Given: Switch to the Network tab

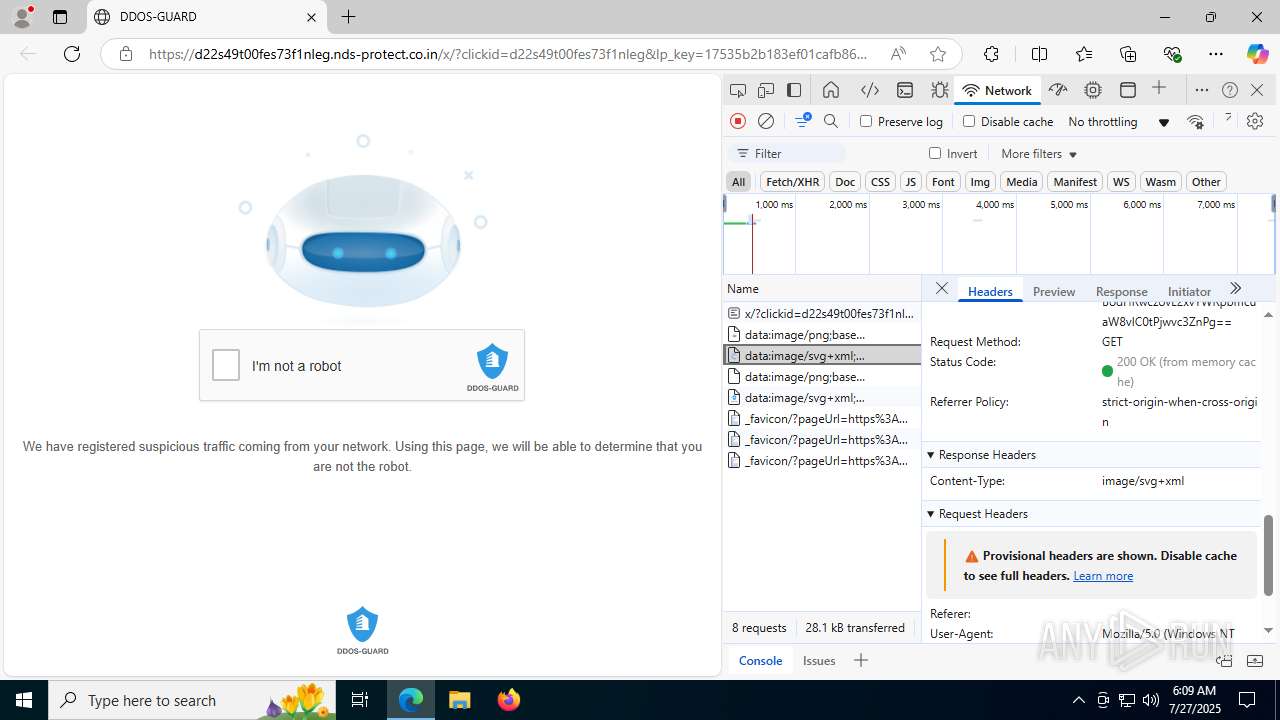Looking at the screenshot, I should click(997, 90).
